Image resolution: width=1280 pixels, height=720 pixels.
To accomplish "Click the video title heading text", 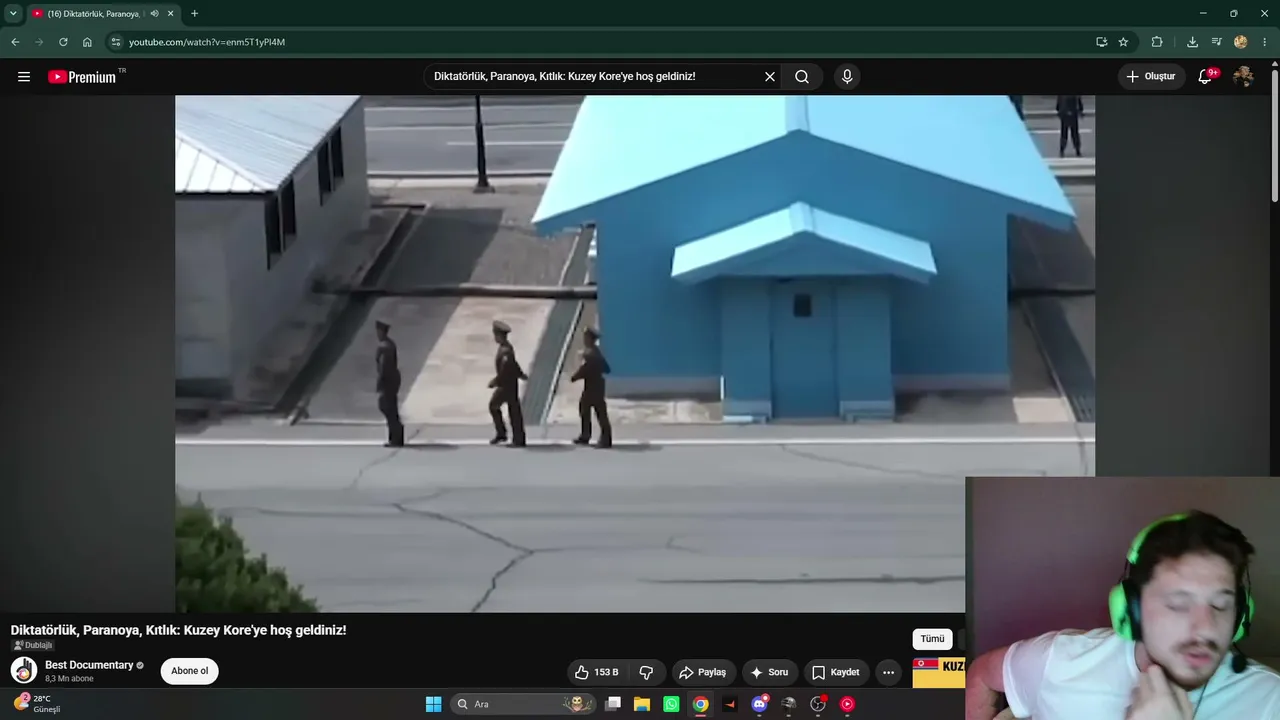I will 179,630.
